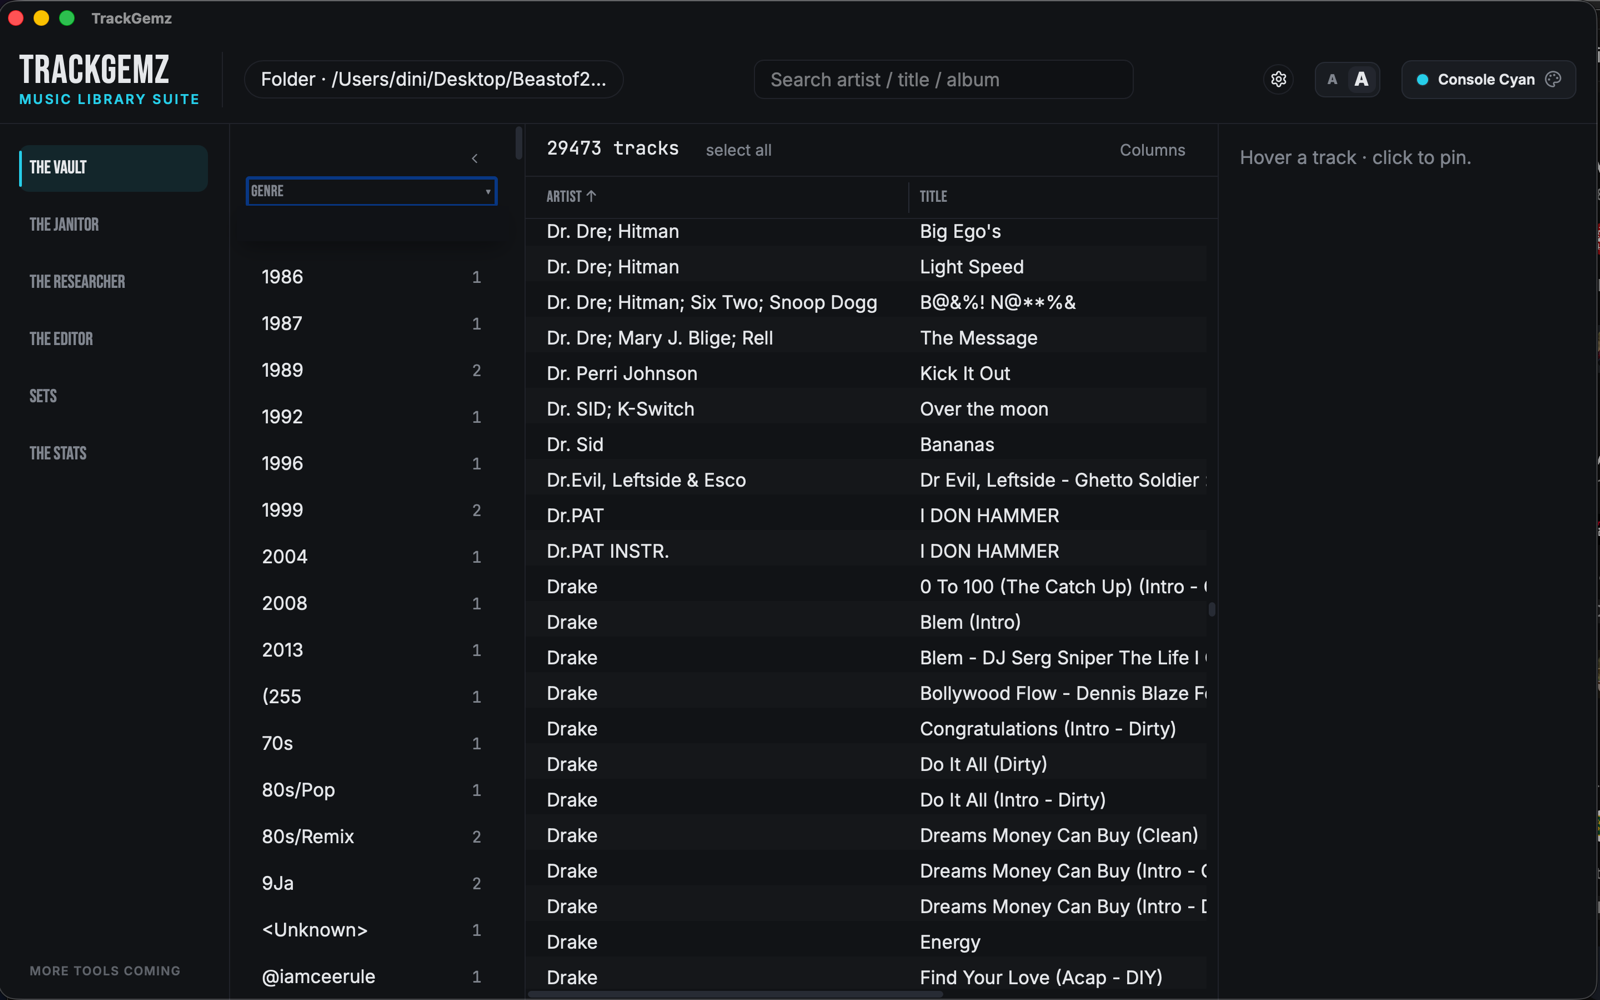Screen dimensions: 1600x1000
Task: Select The Message by Dr. Dre; Mary J. Blige
Action: (866, 338)
